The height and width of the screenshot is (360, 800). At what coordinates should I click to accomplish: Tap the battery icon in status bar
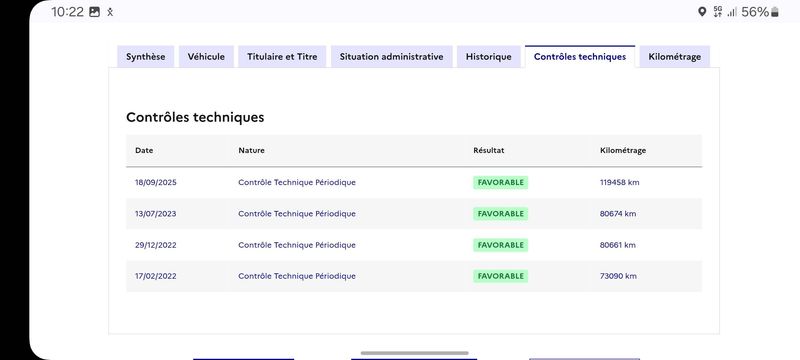[x=774, y=12]
